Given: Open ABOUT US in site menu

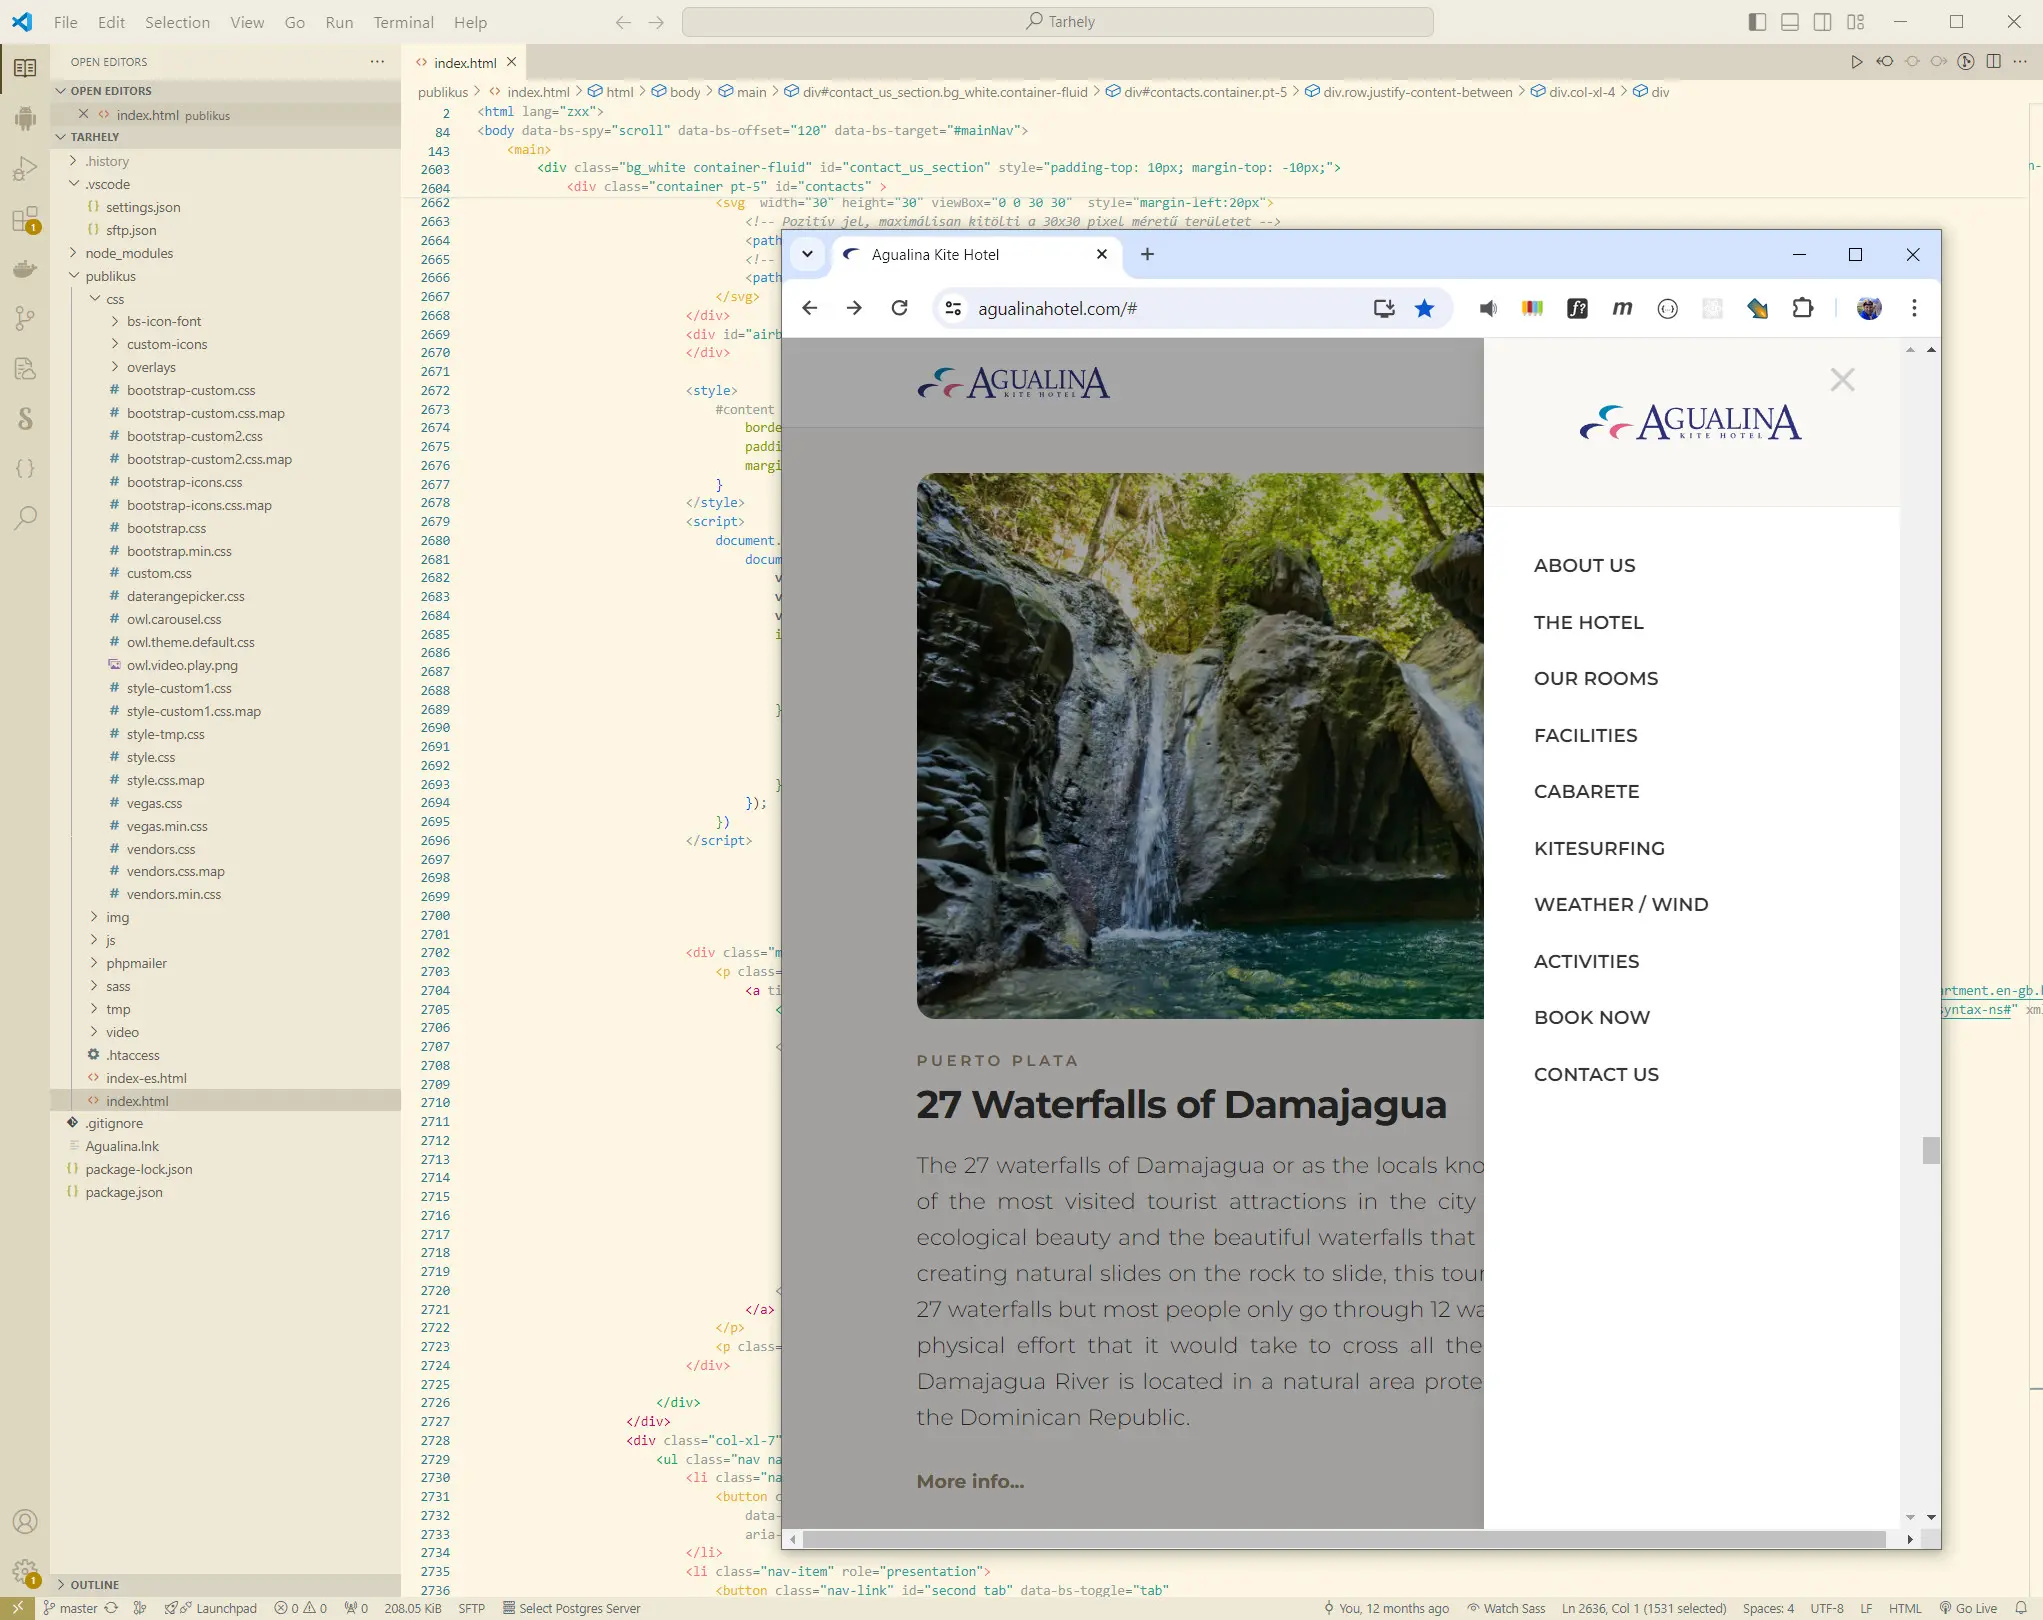Looking at the screenshot, I should pos(1584,566).
